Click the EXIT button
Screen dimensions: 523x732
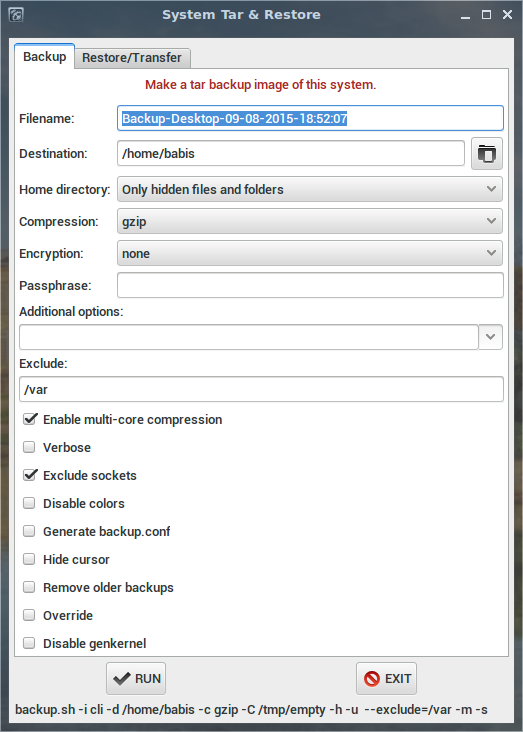click(x=386, y=678)
